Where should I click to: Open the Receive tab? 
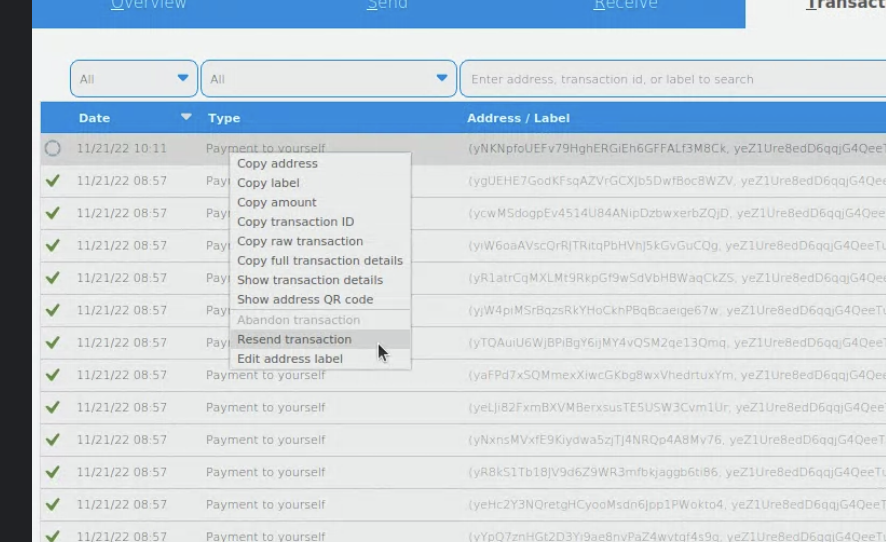[x=626, y=5]
